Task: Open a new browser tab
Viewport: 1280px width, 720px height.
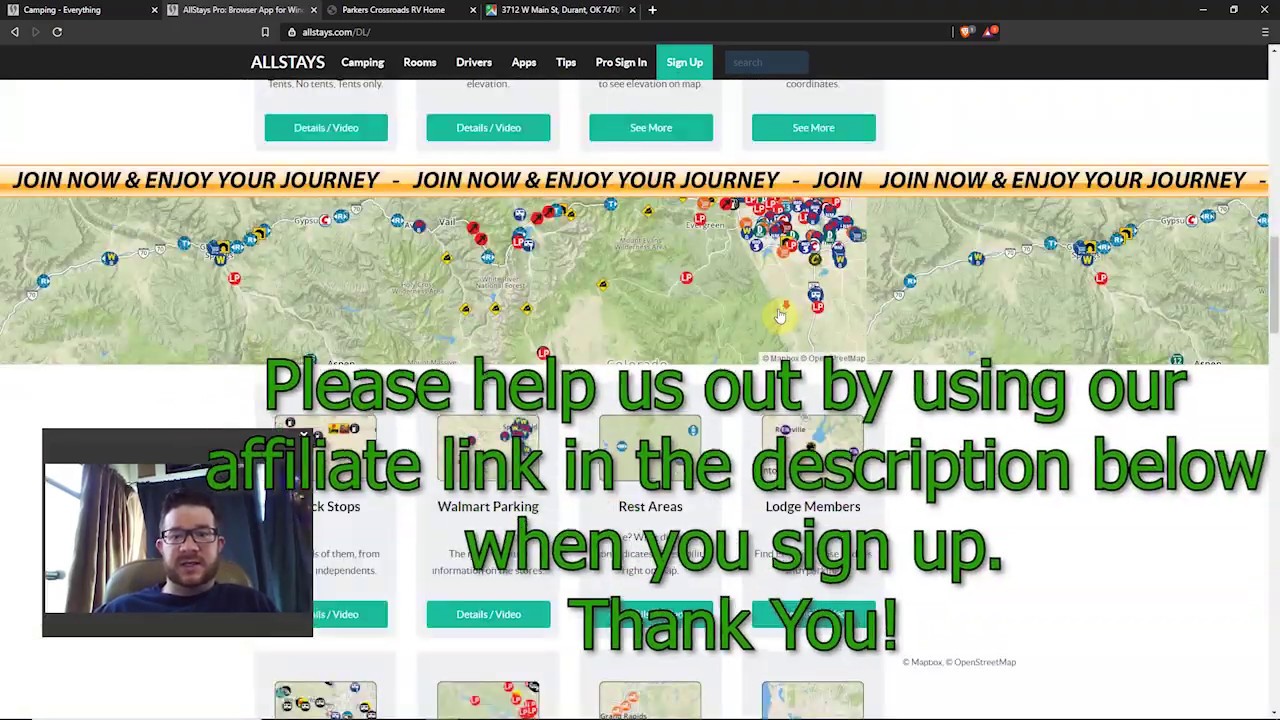Action: tap(652, 10)
